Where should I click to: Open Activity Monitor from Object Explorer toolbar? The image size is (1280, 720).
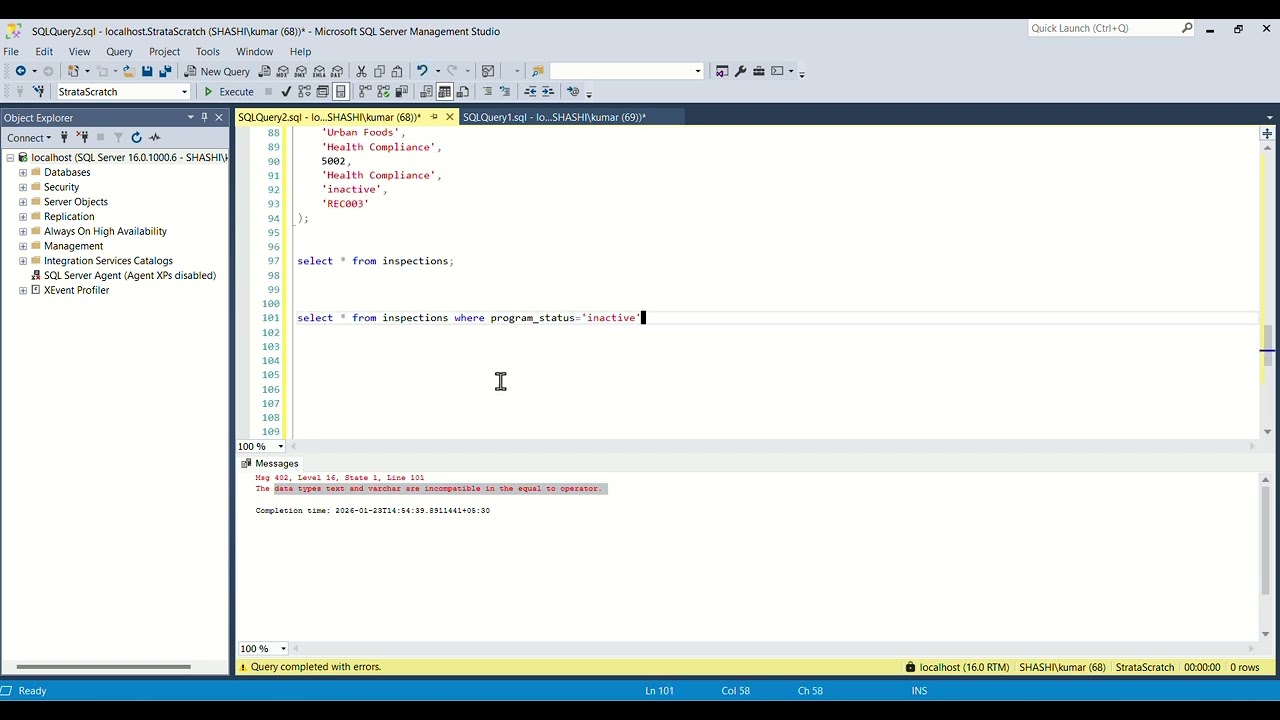(155, 137)
